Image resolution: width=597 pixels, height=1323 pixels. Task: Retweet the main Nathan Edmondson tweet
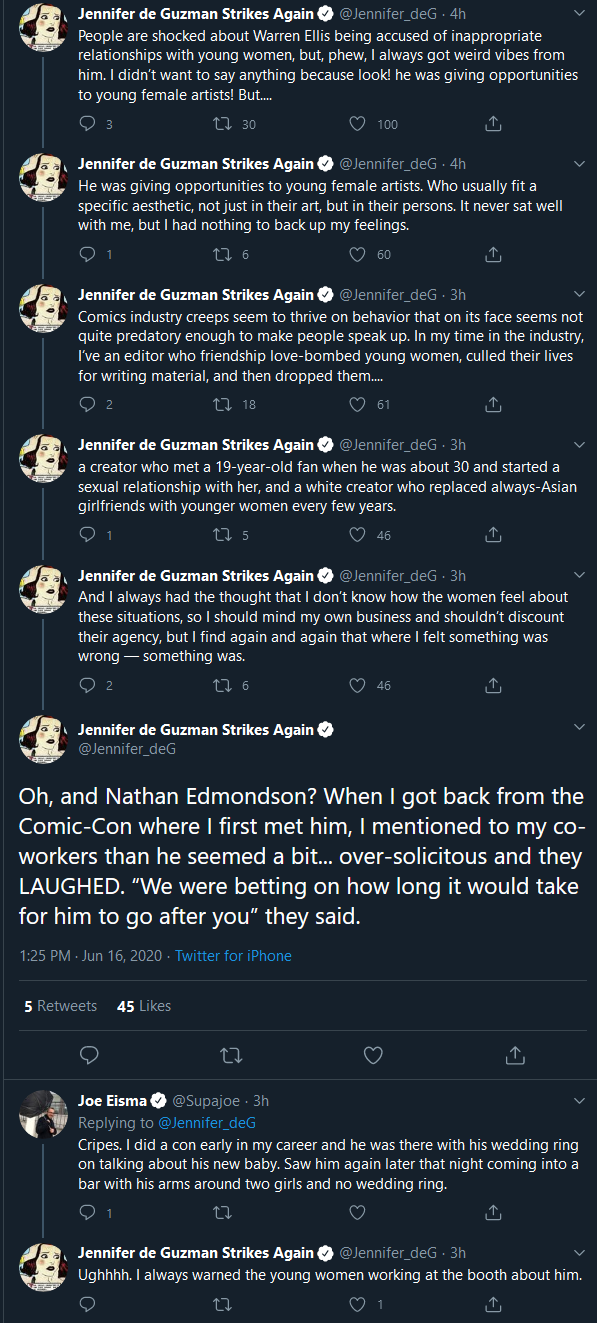pos(231,1055)
